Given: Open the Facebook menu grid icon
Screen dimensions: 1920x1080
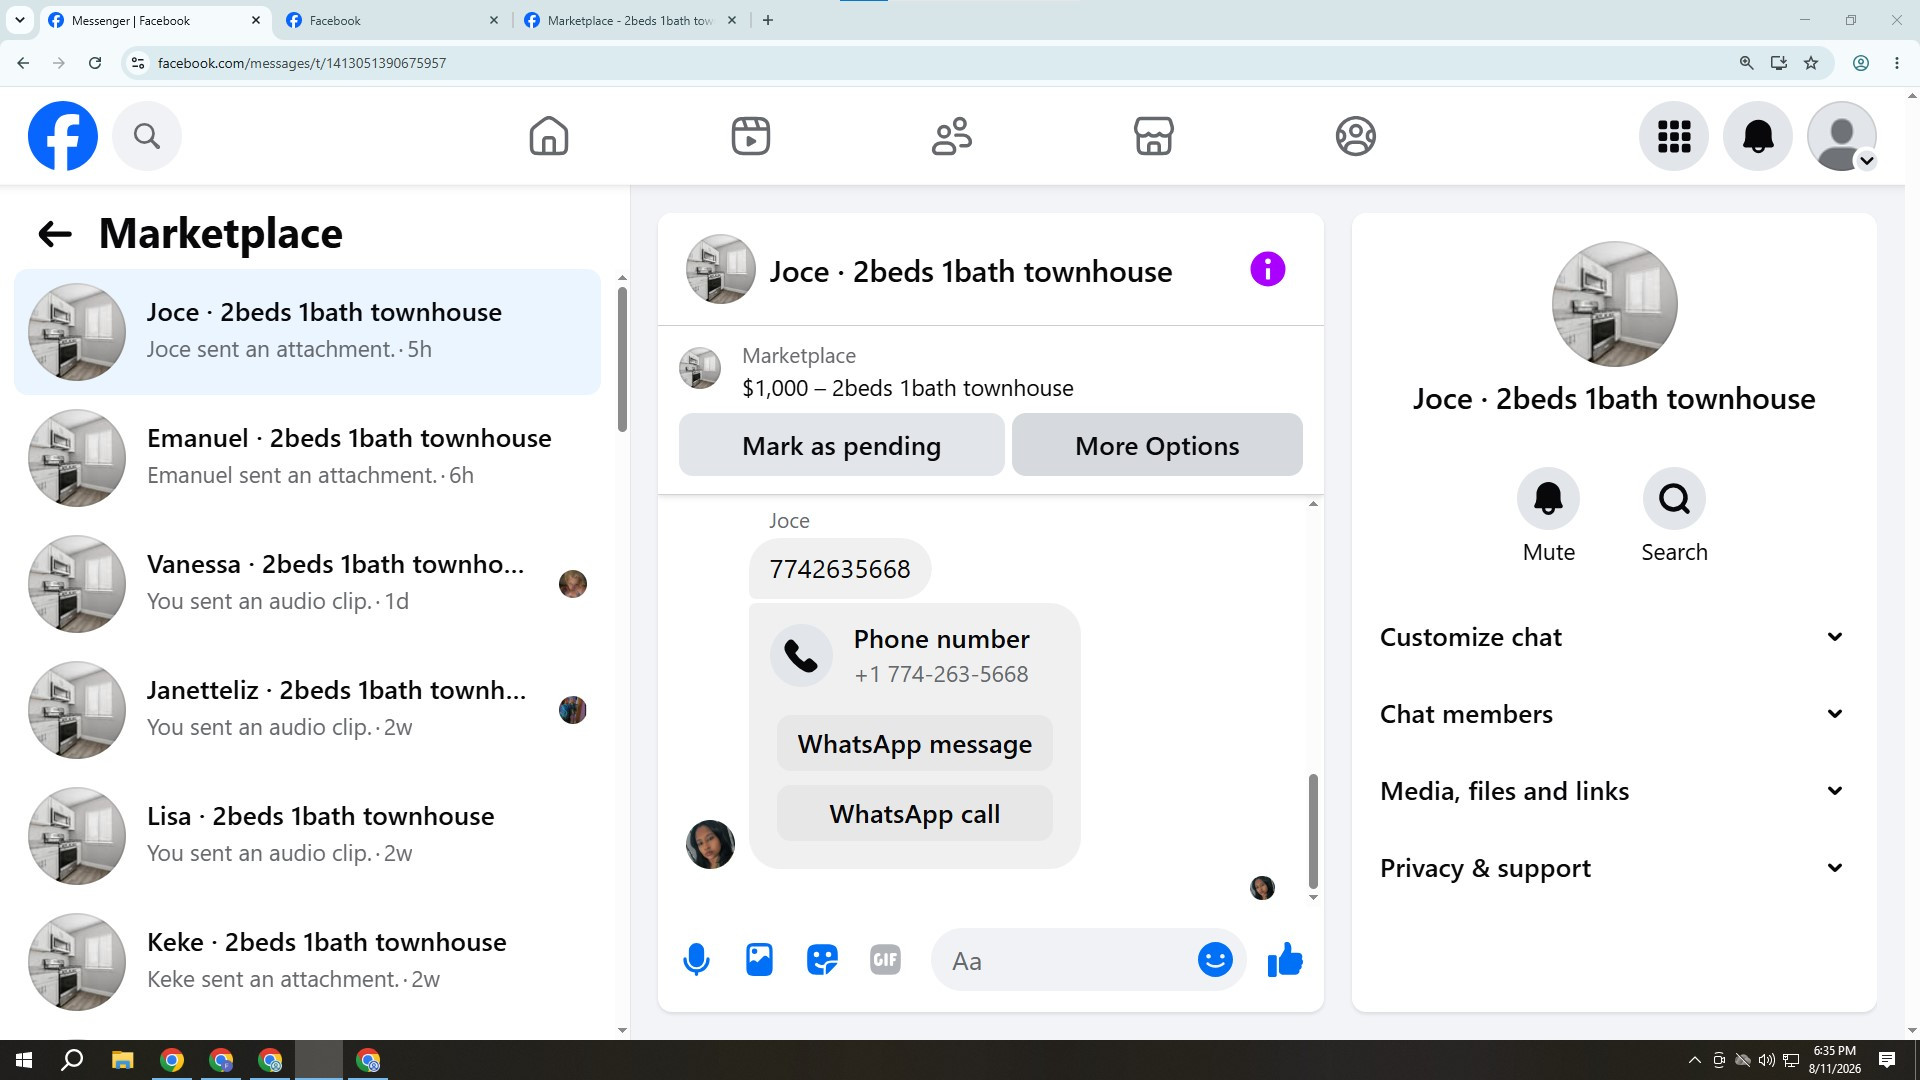Looking at the screenshot, I should [1674, 136].
